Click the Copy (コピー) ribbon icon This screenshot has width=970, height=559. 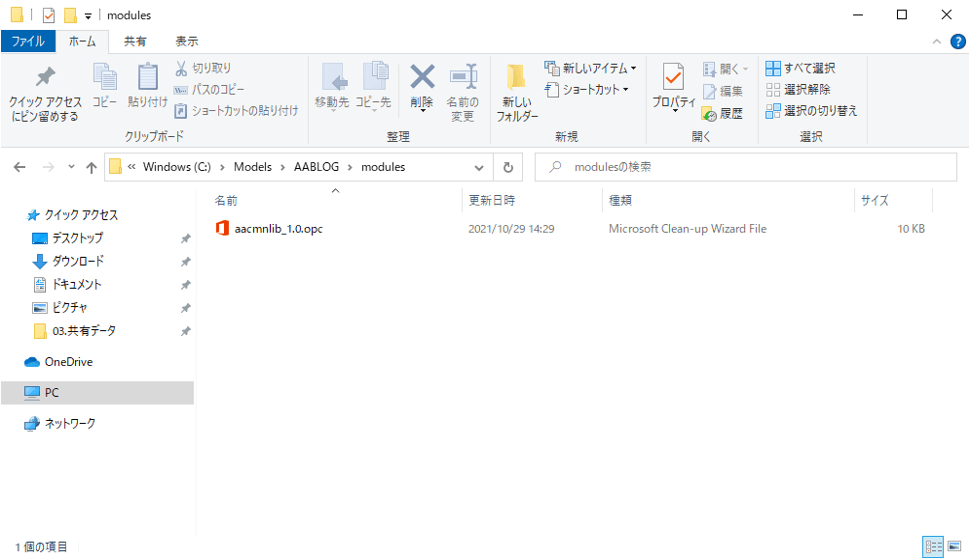(x=105, y=77)
